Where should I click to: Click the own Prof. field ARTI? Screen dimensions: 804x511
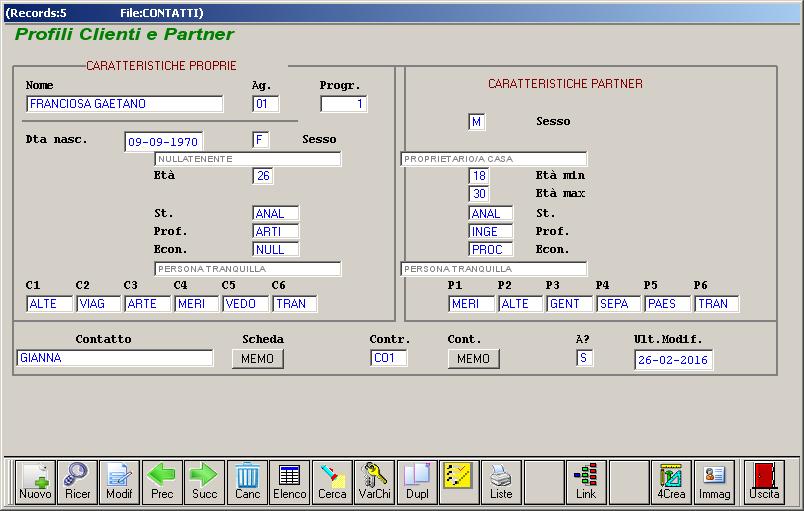pyautogui.click(x=275, y=232)
